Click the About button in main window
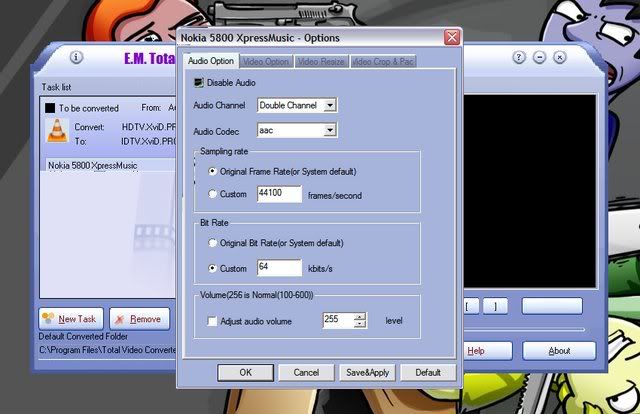 coord(559,351)
